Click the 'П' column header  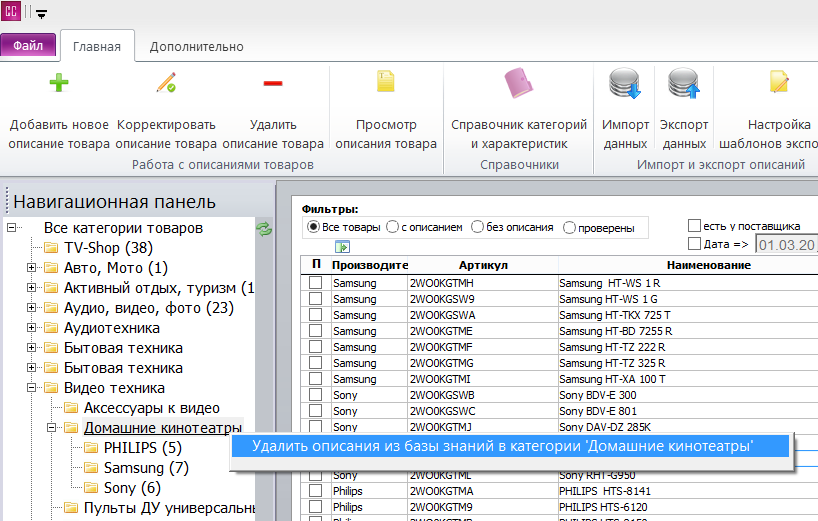pos(316,264)
